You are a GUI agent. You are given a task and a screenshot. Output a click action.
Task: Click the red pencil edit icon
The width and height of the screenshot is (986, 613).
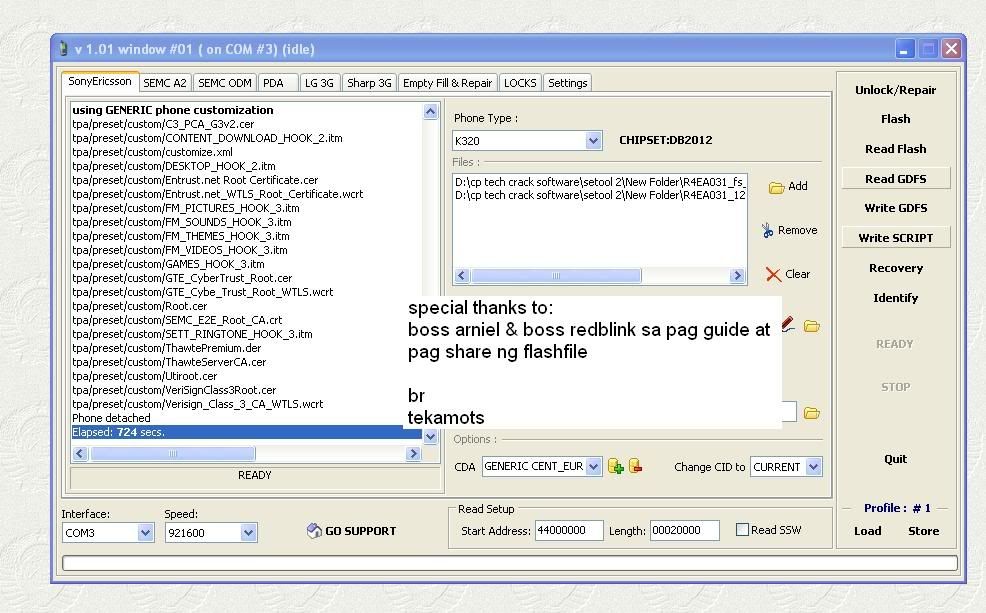pyautogui.click(x=788, y=324)
